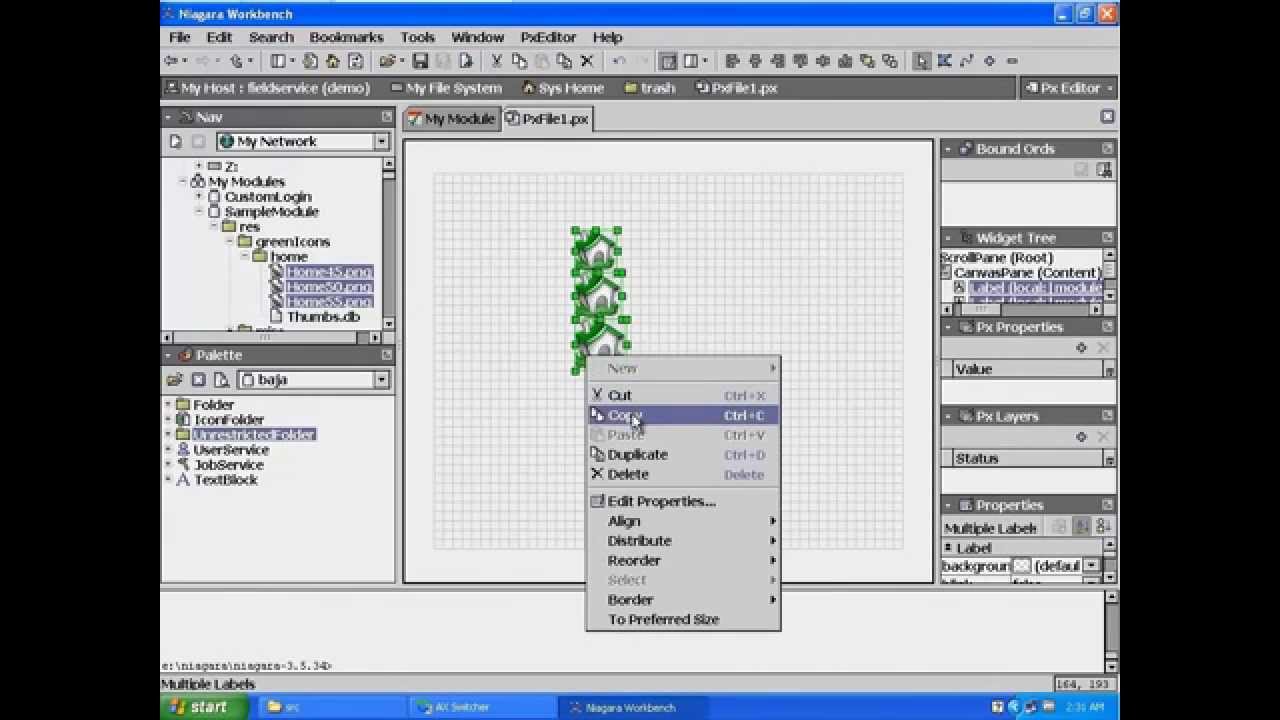
Task: Expand the Align submenu in the context menu
Action: pos(683,521)
